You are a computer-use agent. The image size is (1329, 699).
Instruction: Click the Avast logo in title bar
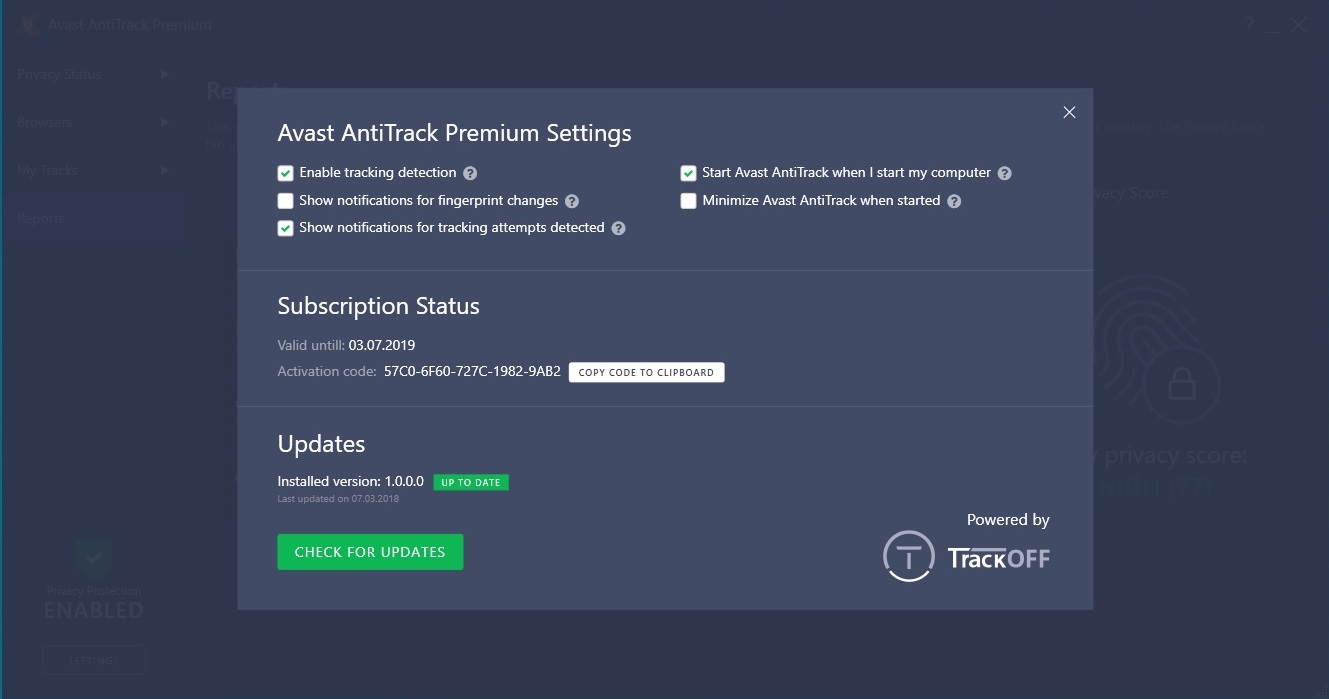pos(28,25)
